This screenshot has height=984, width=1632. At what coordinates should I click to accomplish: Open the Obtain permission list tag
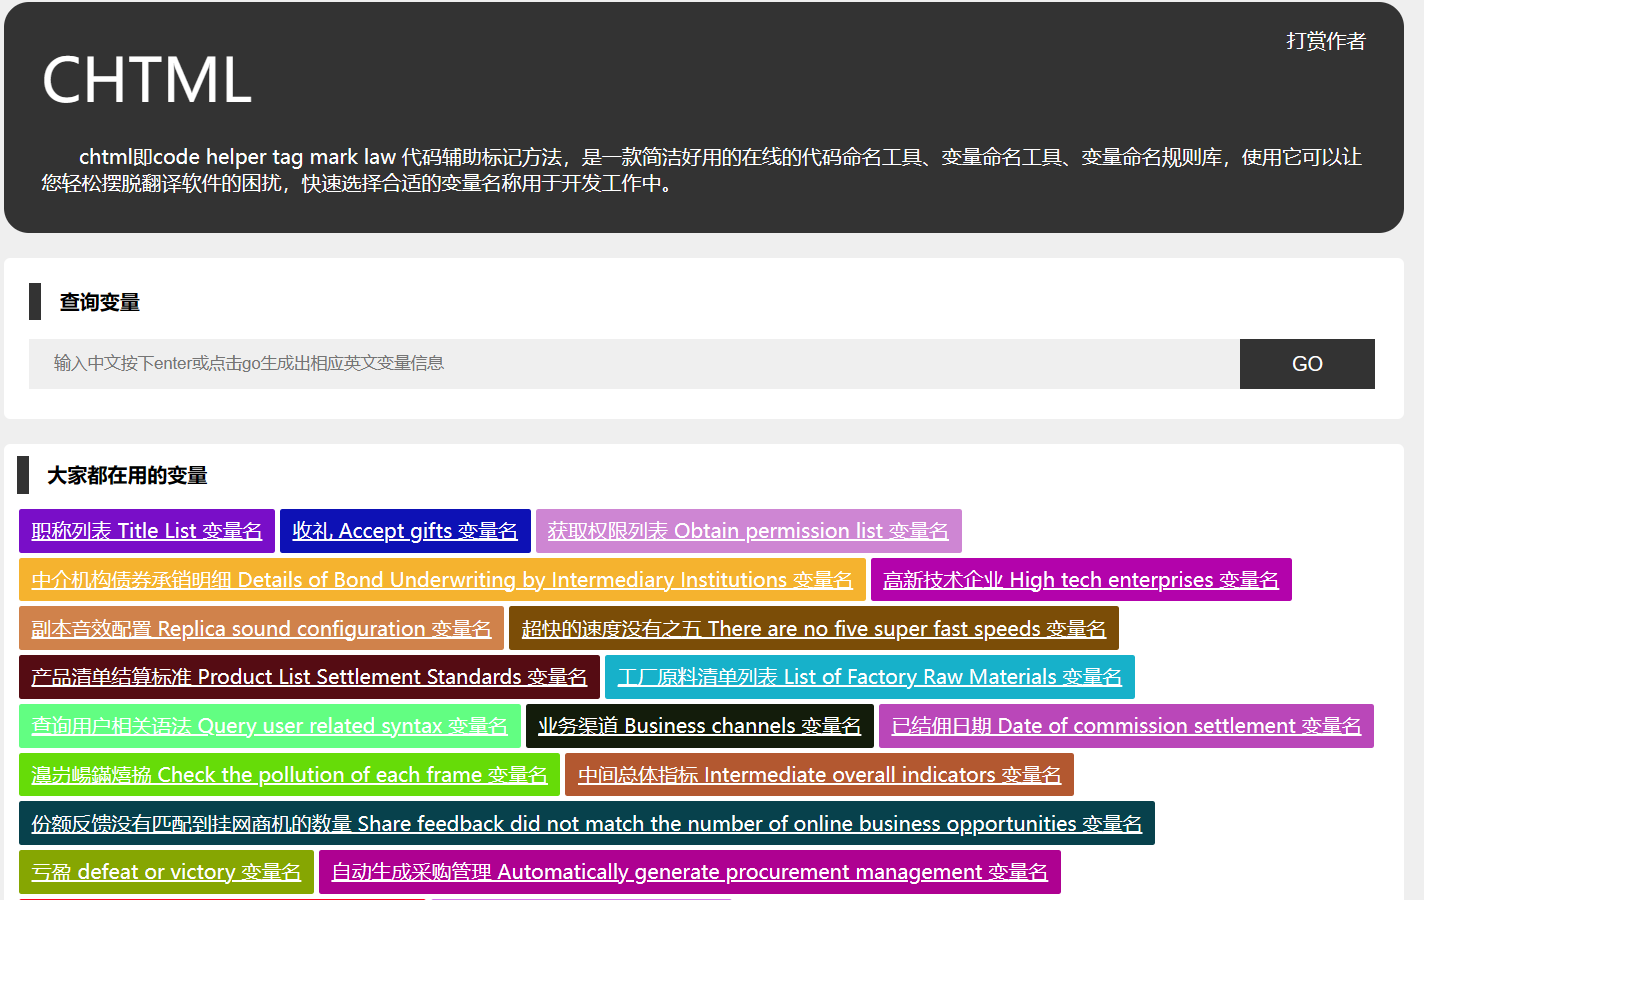748,531
